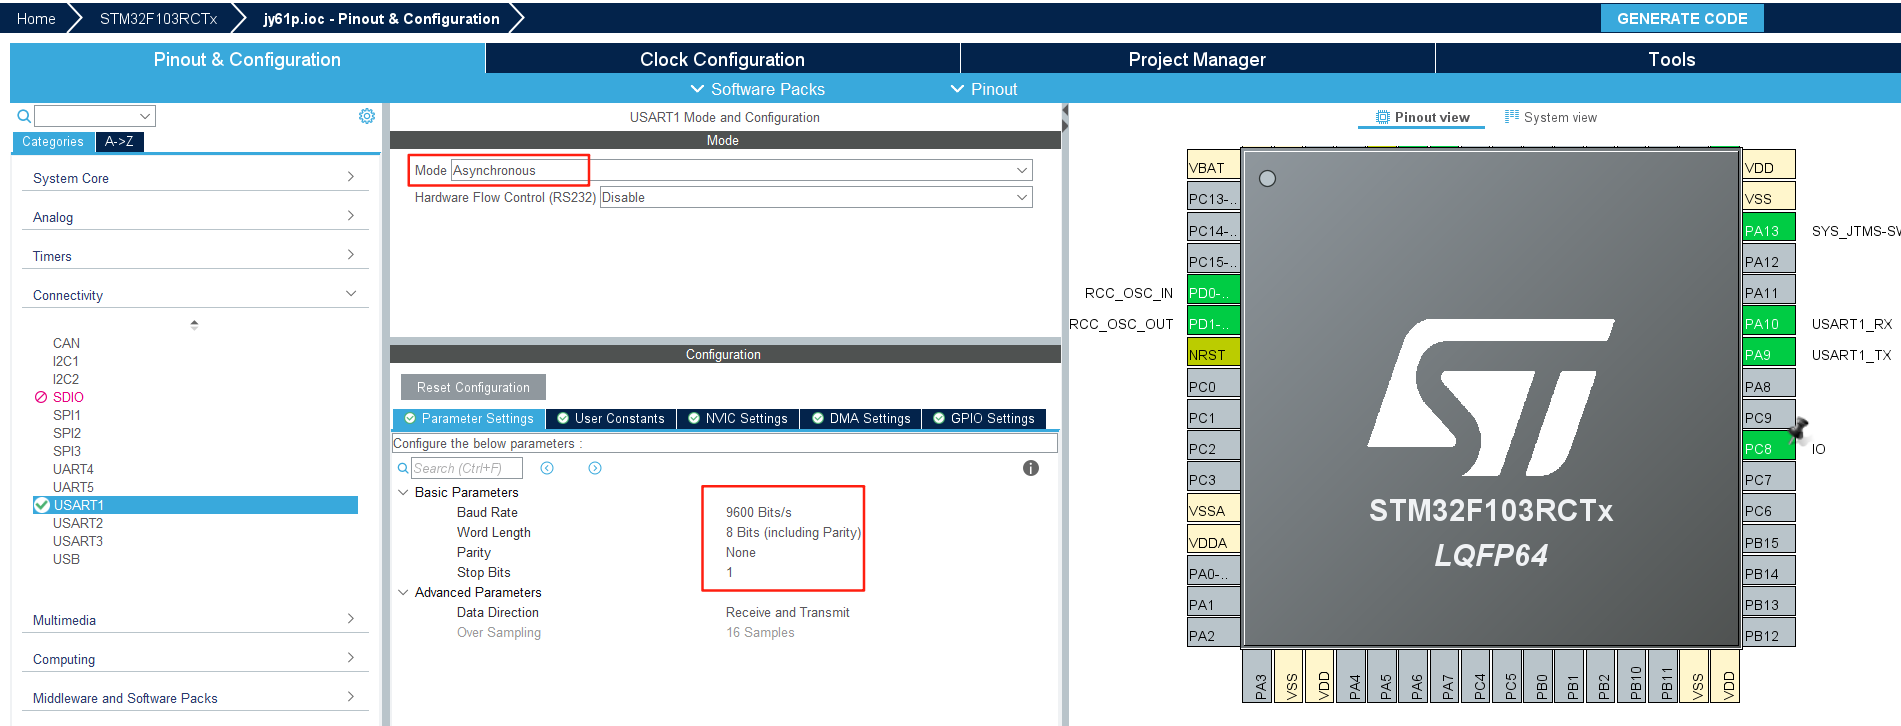
Task: Open the Pinout dropdown menu
Action: (983, 89)
